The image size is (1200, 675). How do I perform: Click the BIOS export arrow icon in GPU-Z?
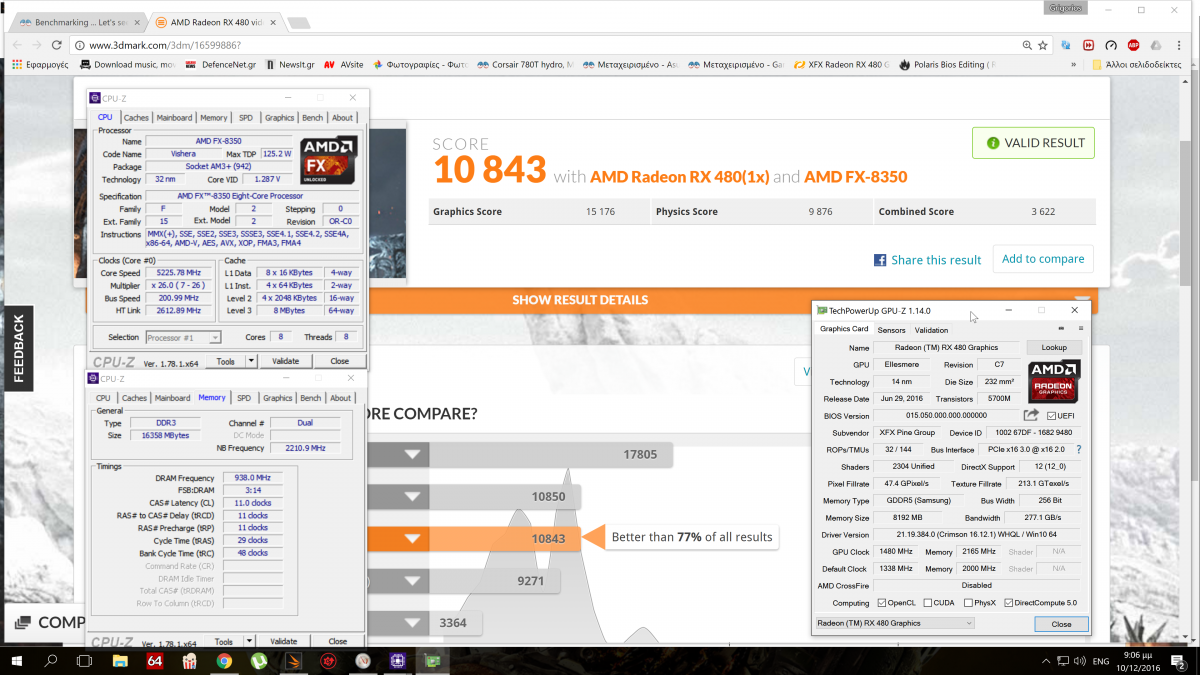coord(1032,415)
